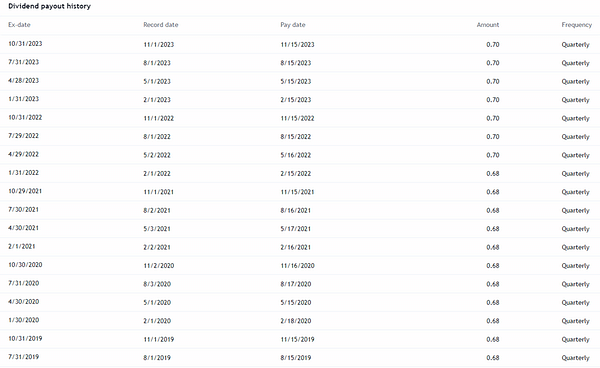
Task: Click the 8/16/2021 pay date cell
Action: pyautogui.click(x=296, y=210)
